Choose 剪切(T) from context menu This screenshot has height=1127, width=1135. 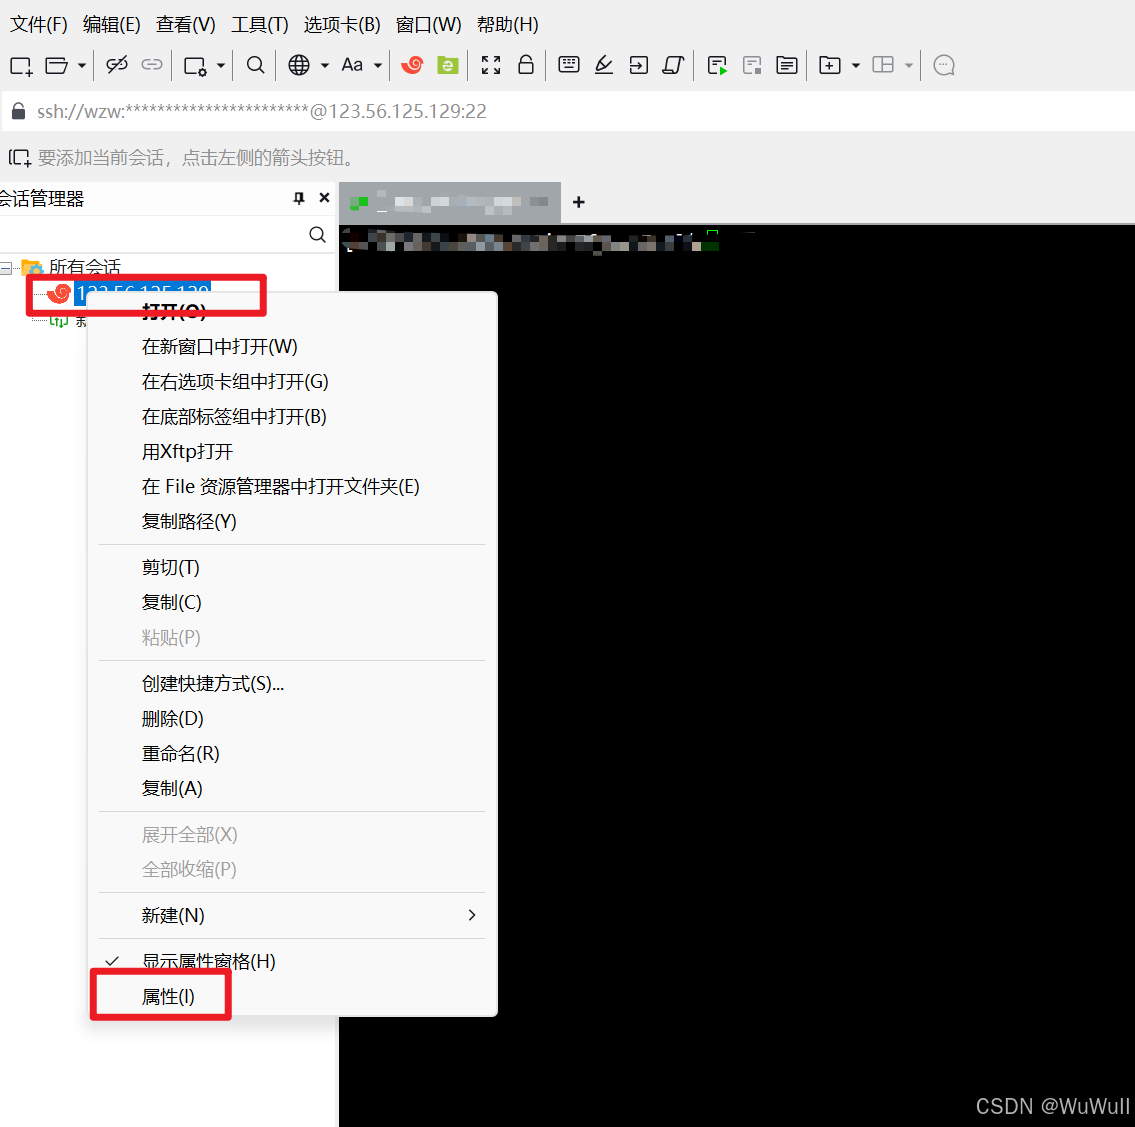pyautogui.click(x=292, y=567)
